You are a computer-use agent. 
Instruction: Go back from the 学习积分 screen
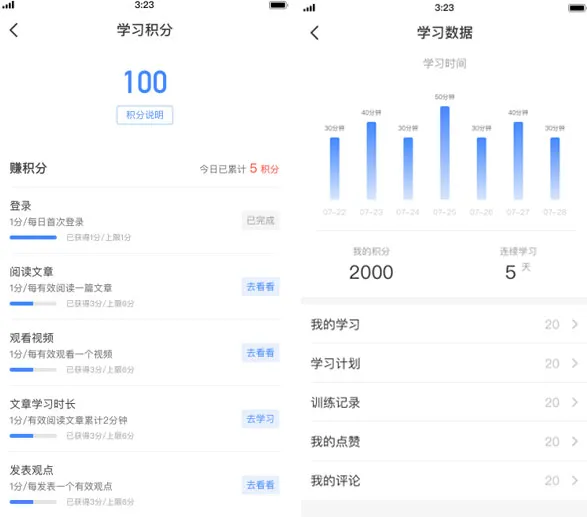[x=14, y=30]
